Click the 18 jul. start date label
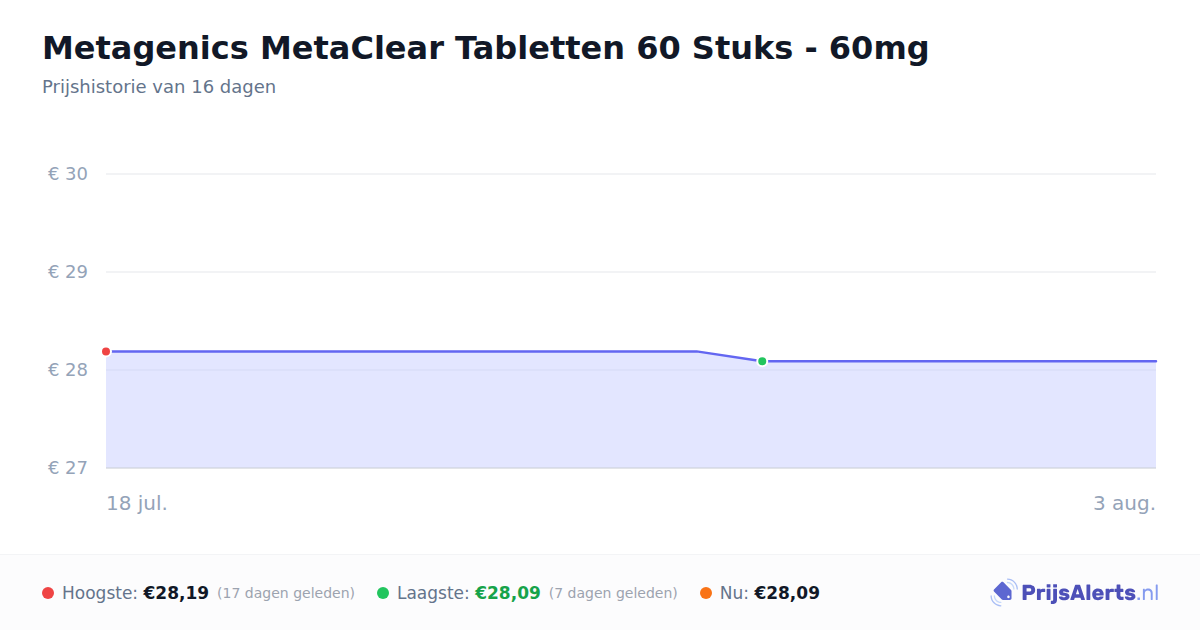This screenshot has width=1200, height=630. [137, 503]
